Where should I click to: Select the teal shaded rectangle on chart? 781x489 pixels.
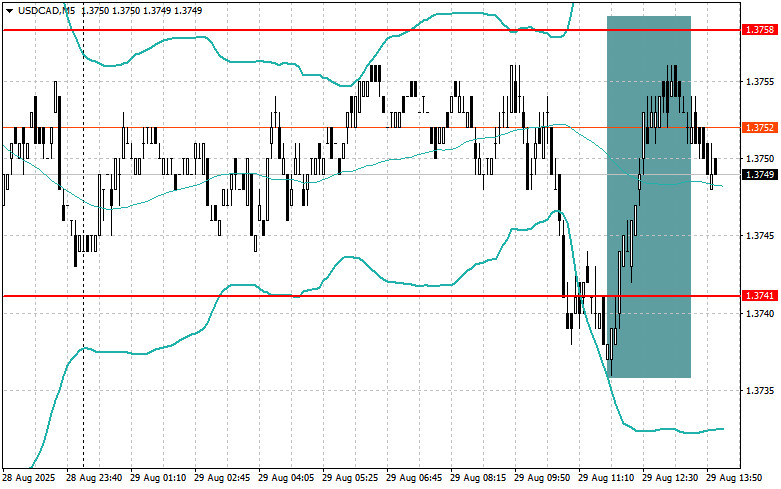point(649,197)
